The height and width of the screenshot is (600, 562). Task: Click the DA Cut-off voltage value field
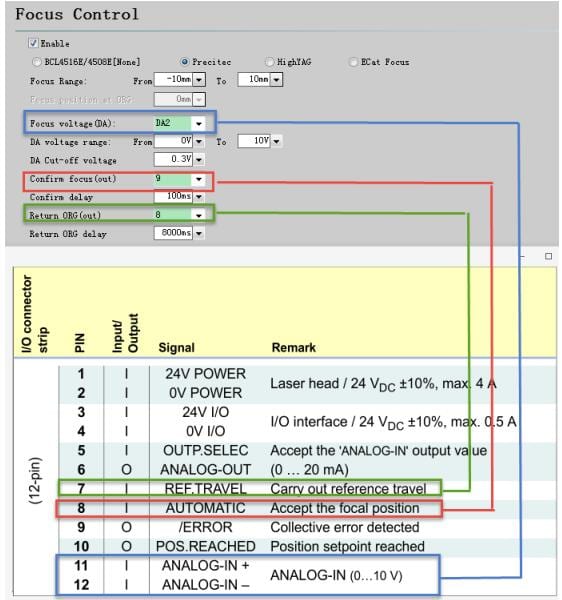coord(174,159)
